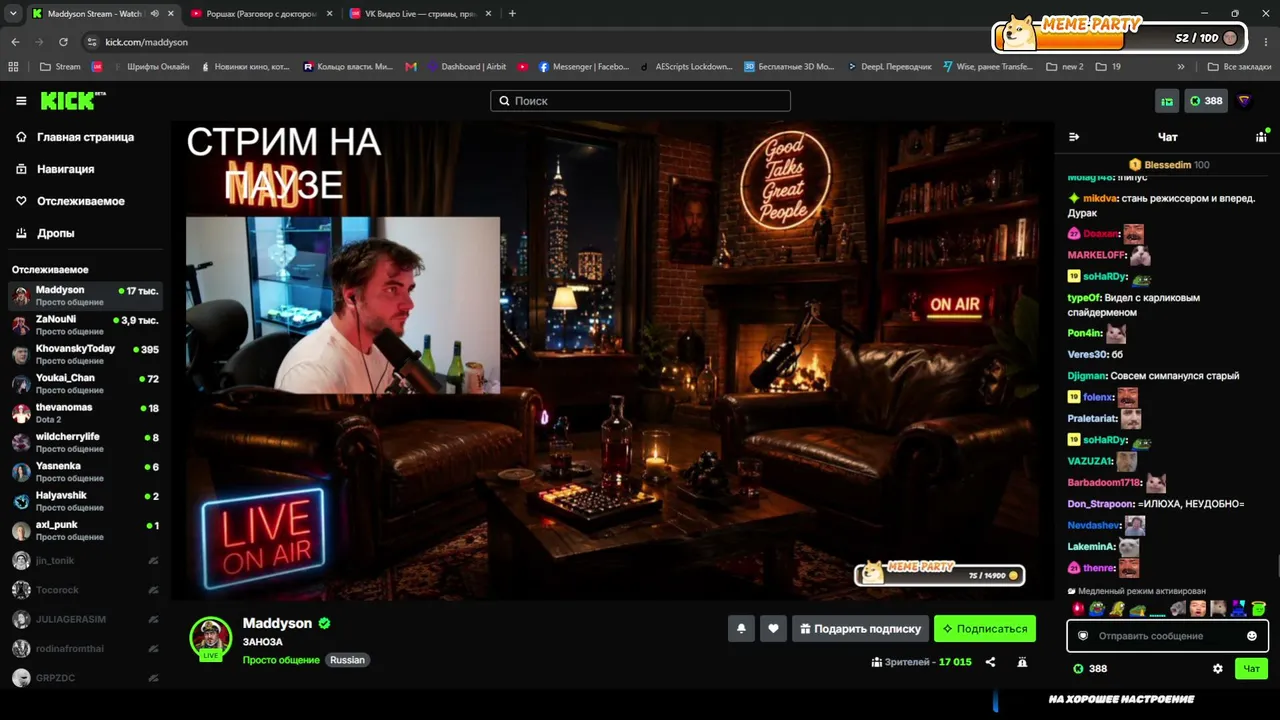This screenshot has height=720, width=1280.
Task: Open wildcherrylife channel in followed list
Action: [x=85, y=442]
